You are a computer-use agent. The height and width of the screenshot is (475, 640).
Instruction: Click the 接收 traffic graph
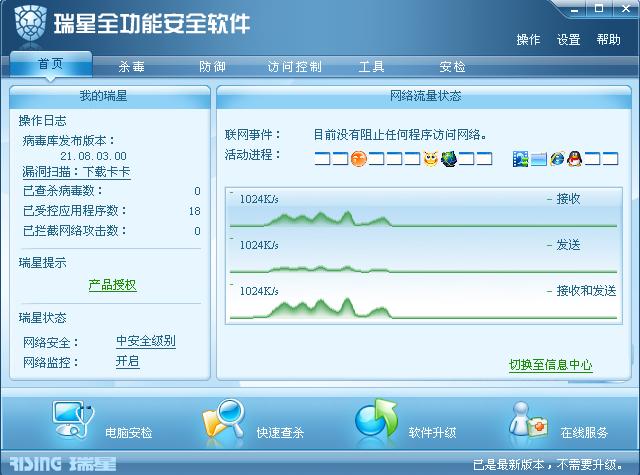[424, 209]
